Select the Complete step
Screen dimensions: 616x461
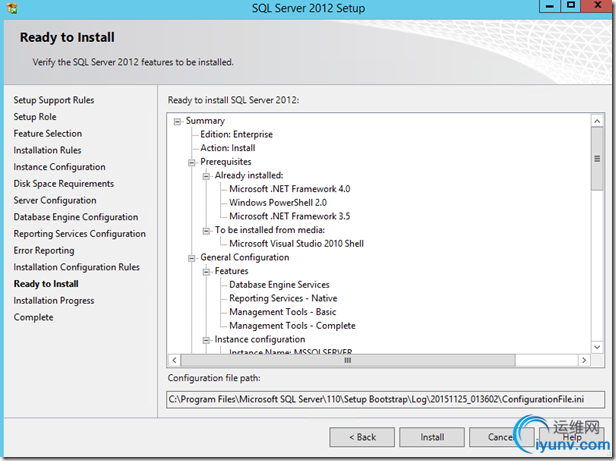pyautogui.click(x=33, y=317)
